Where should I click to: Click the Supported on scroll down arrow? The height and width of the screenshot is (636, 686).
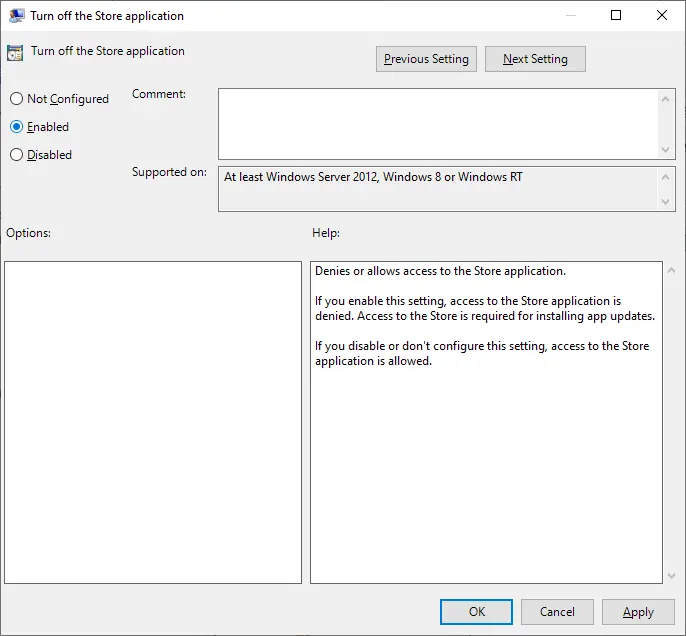pyautogui.click(x=667, y=201)
